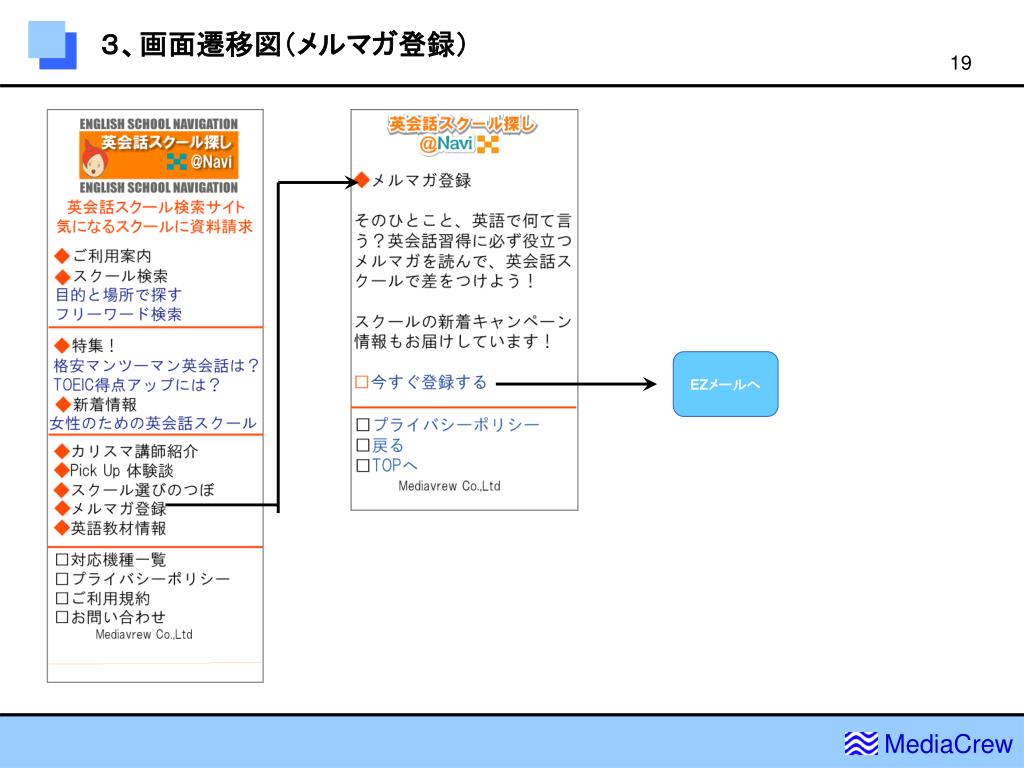The image size is (1024, 768).
Task: Open スクール選びのつぼ menu item
Action: (135, 490)
